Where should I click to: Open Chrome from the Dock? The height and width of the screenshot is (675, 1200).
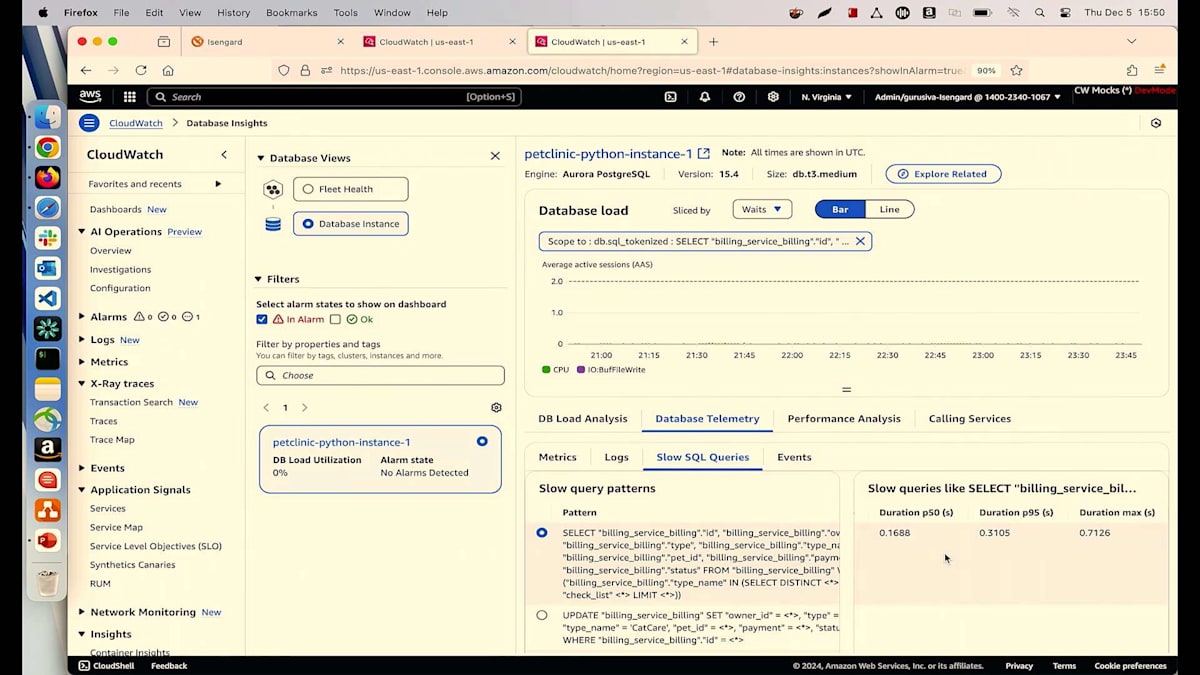click(x=47, y=147)
